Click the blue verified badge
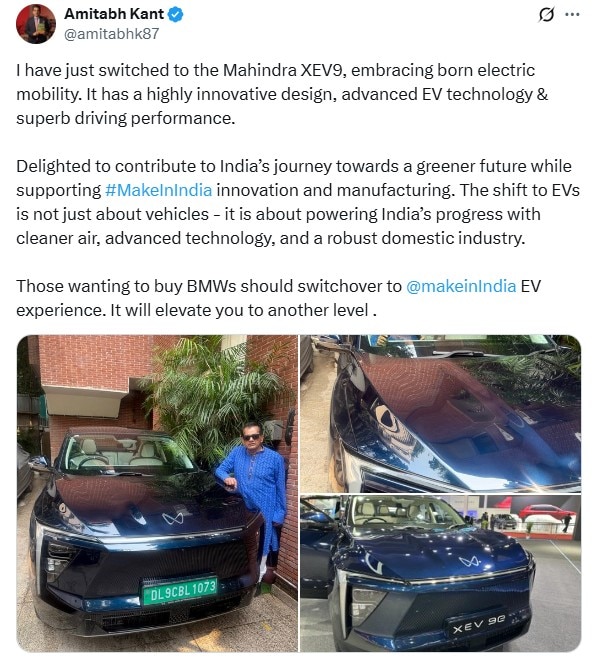598x667 pixels. pyautogui.click(x=175, y=15)
